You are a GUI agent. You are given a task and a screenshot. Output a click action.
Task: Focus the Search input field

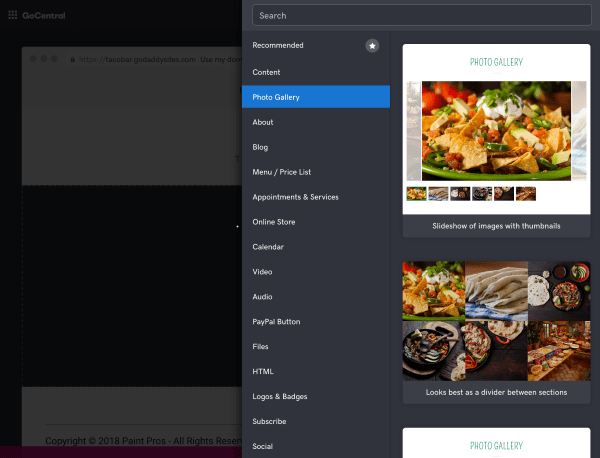point(422,15)
